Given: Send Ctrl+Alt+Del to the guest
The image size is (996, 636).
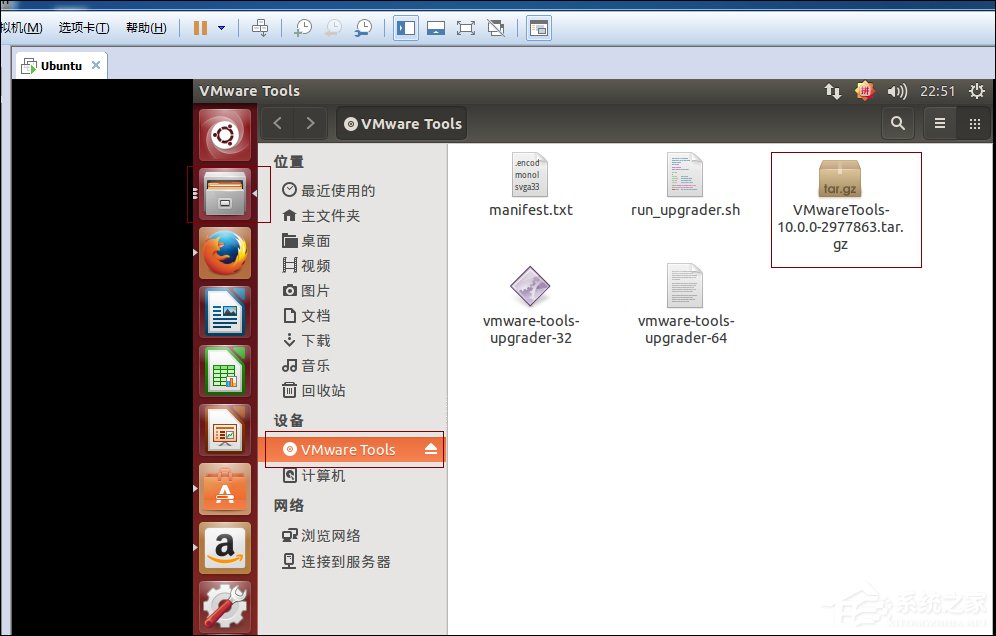Looking at the screenshot, I should [x=260, y=28].
